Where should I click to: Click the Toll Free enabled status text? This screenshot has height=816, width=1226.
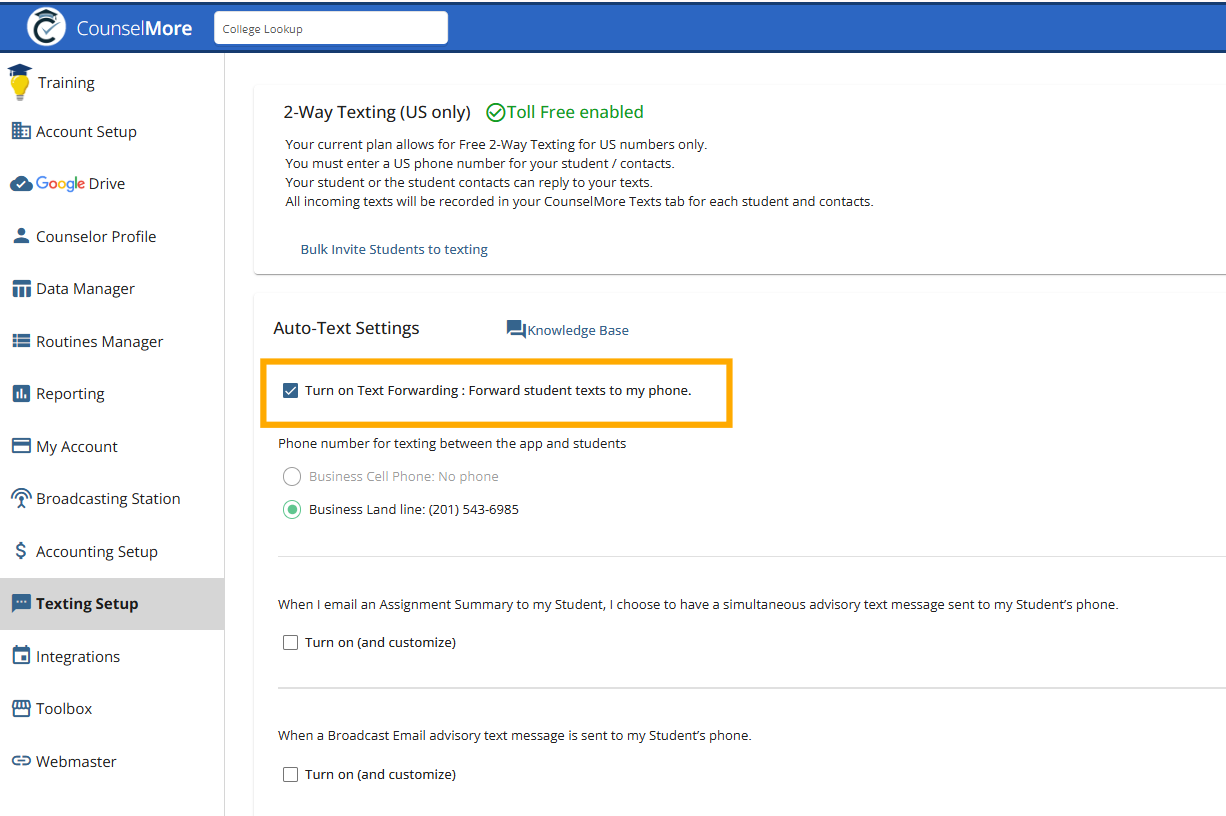(575, 112)
